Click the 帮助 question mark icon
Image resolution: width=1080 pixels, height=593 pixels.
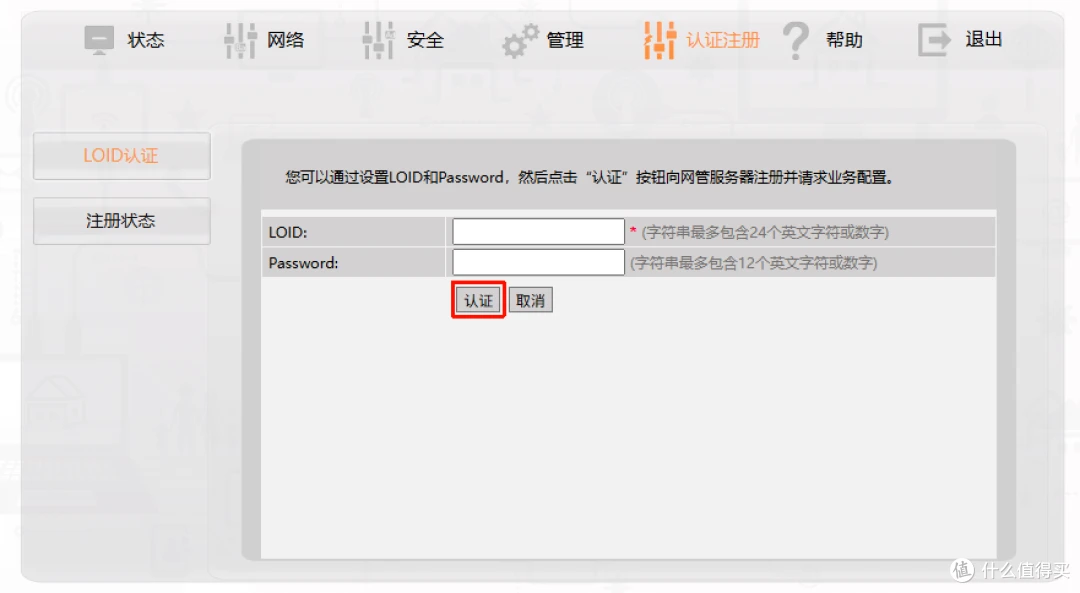tap(796, 41)
